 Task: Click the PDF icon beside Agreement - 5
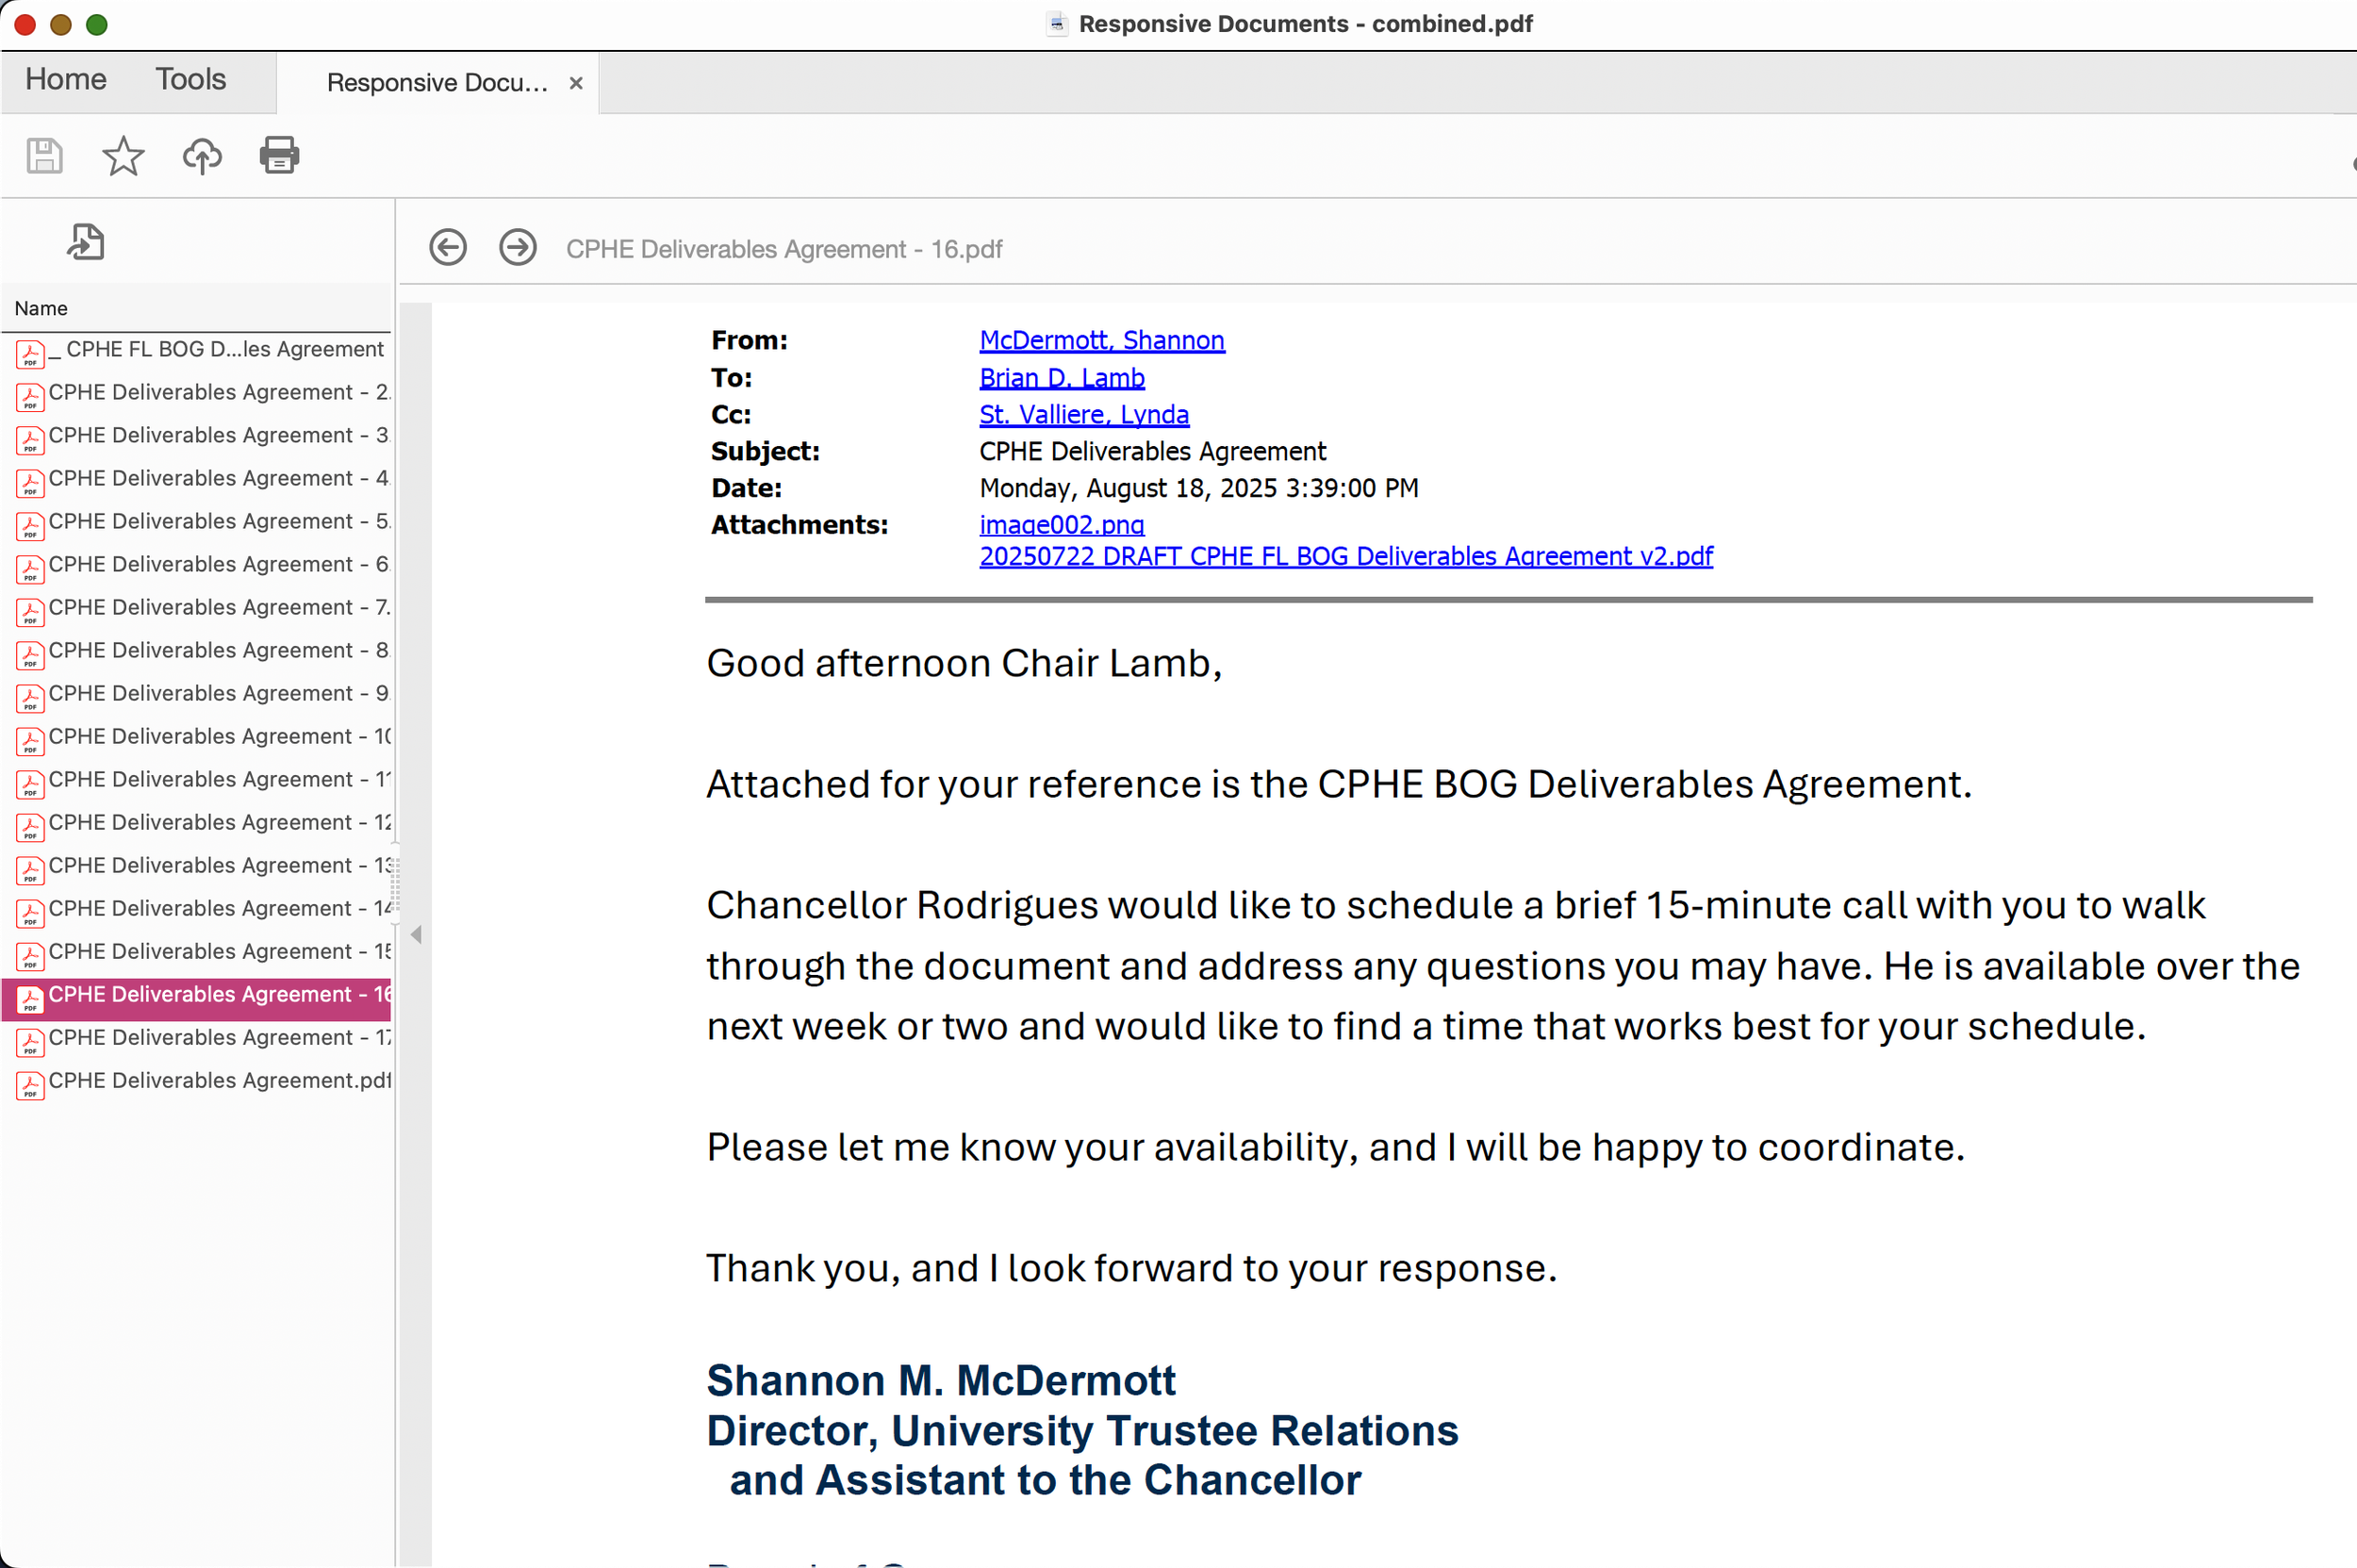pos(30,525)
